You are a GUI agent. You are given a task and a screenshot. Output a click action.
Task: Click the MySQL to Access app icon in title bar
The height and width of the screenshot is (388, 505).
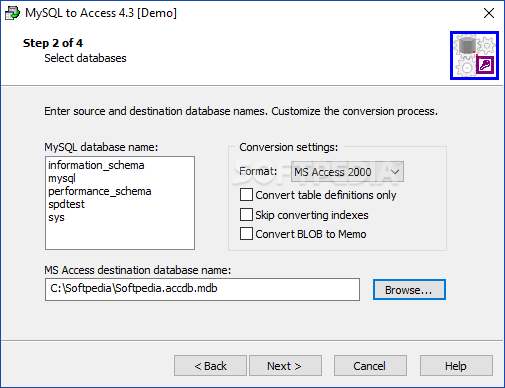[x=12, y=13]
